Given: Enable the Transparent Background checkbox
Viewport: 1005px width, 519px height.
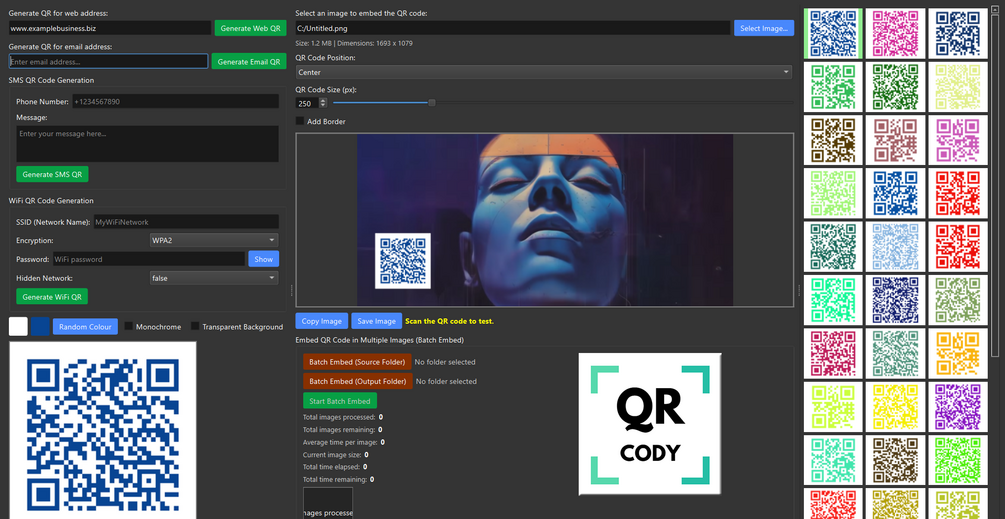Looking at the screenshot, I should pyautogui.click(x=195, y=327).
